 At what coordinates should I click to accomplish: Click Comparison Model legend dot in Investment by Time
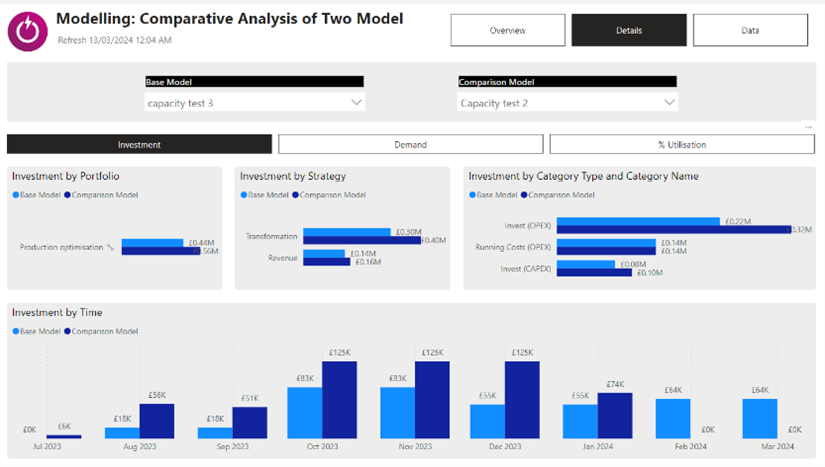(67, 331)
